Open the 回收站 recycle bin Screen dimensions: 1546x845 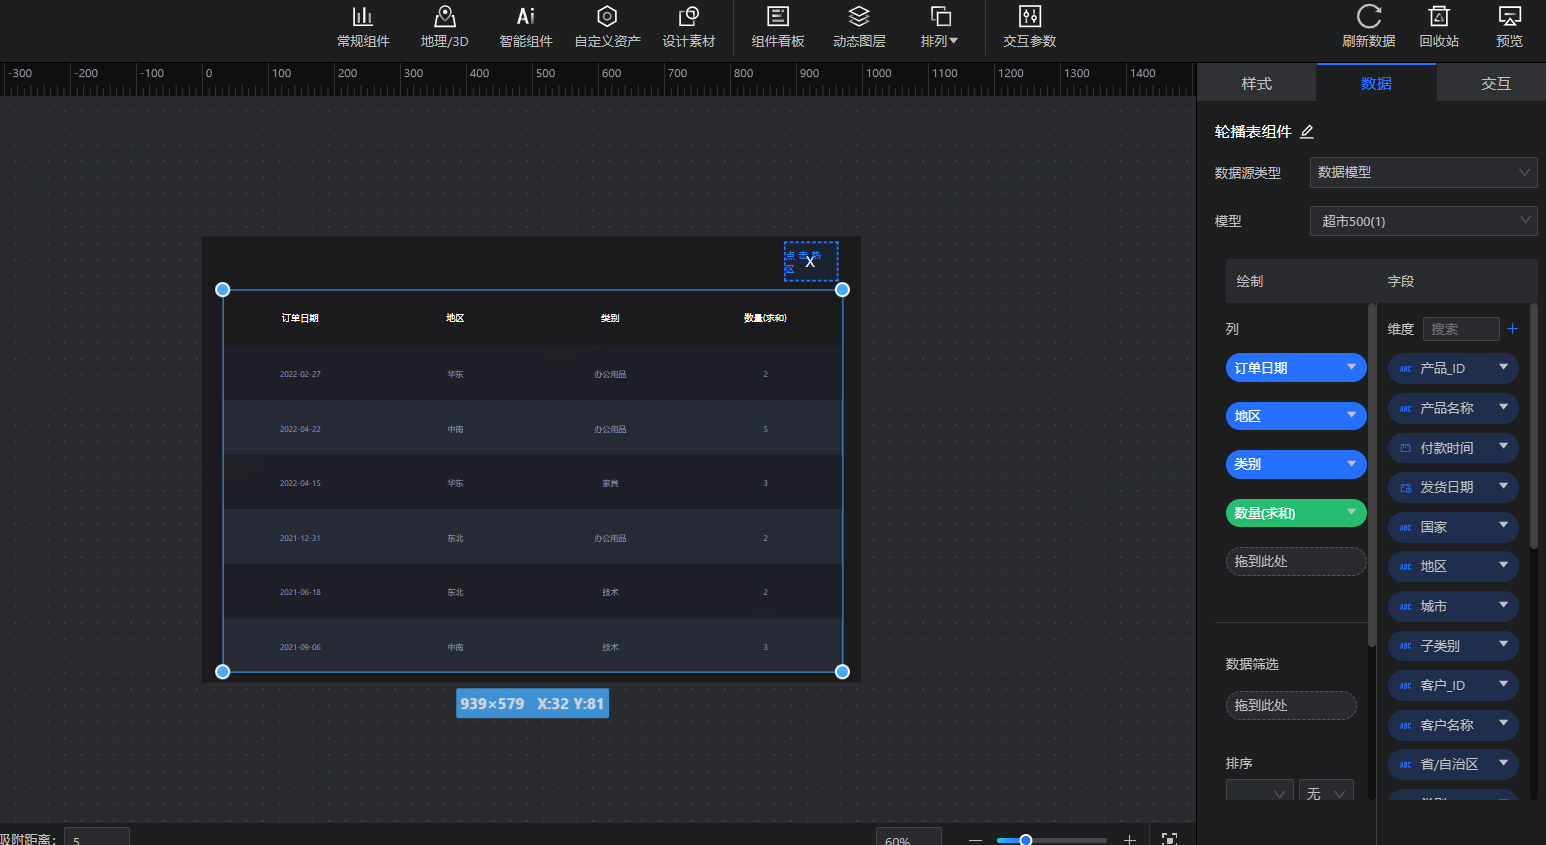pos(1439,27)
